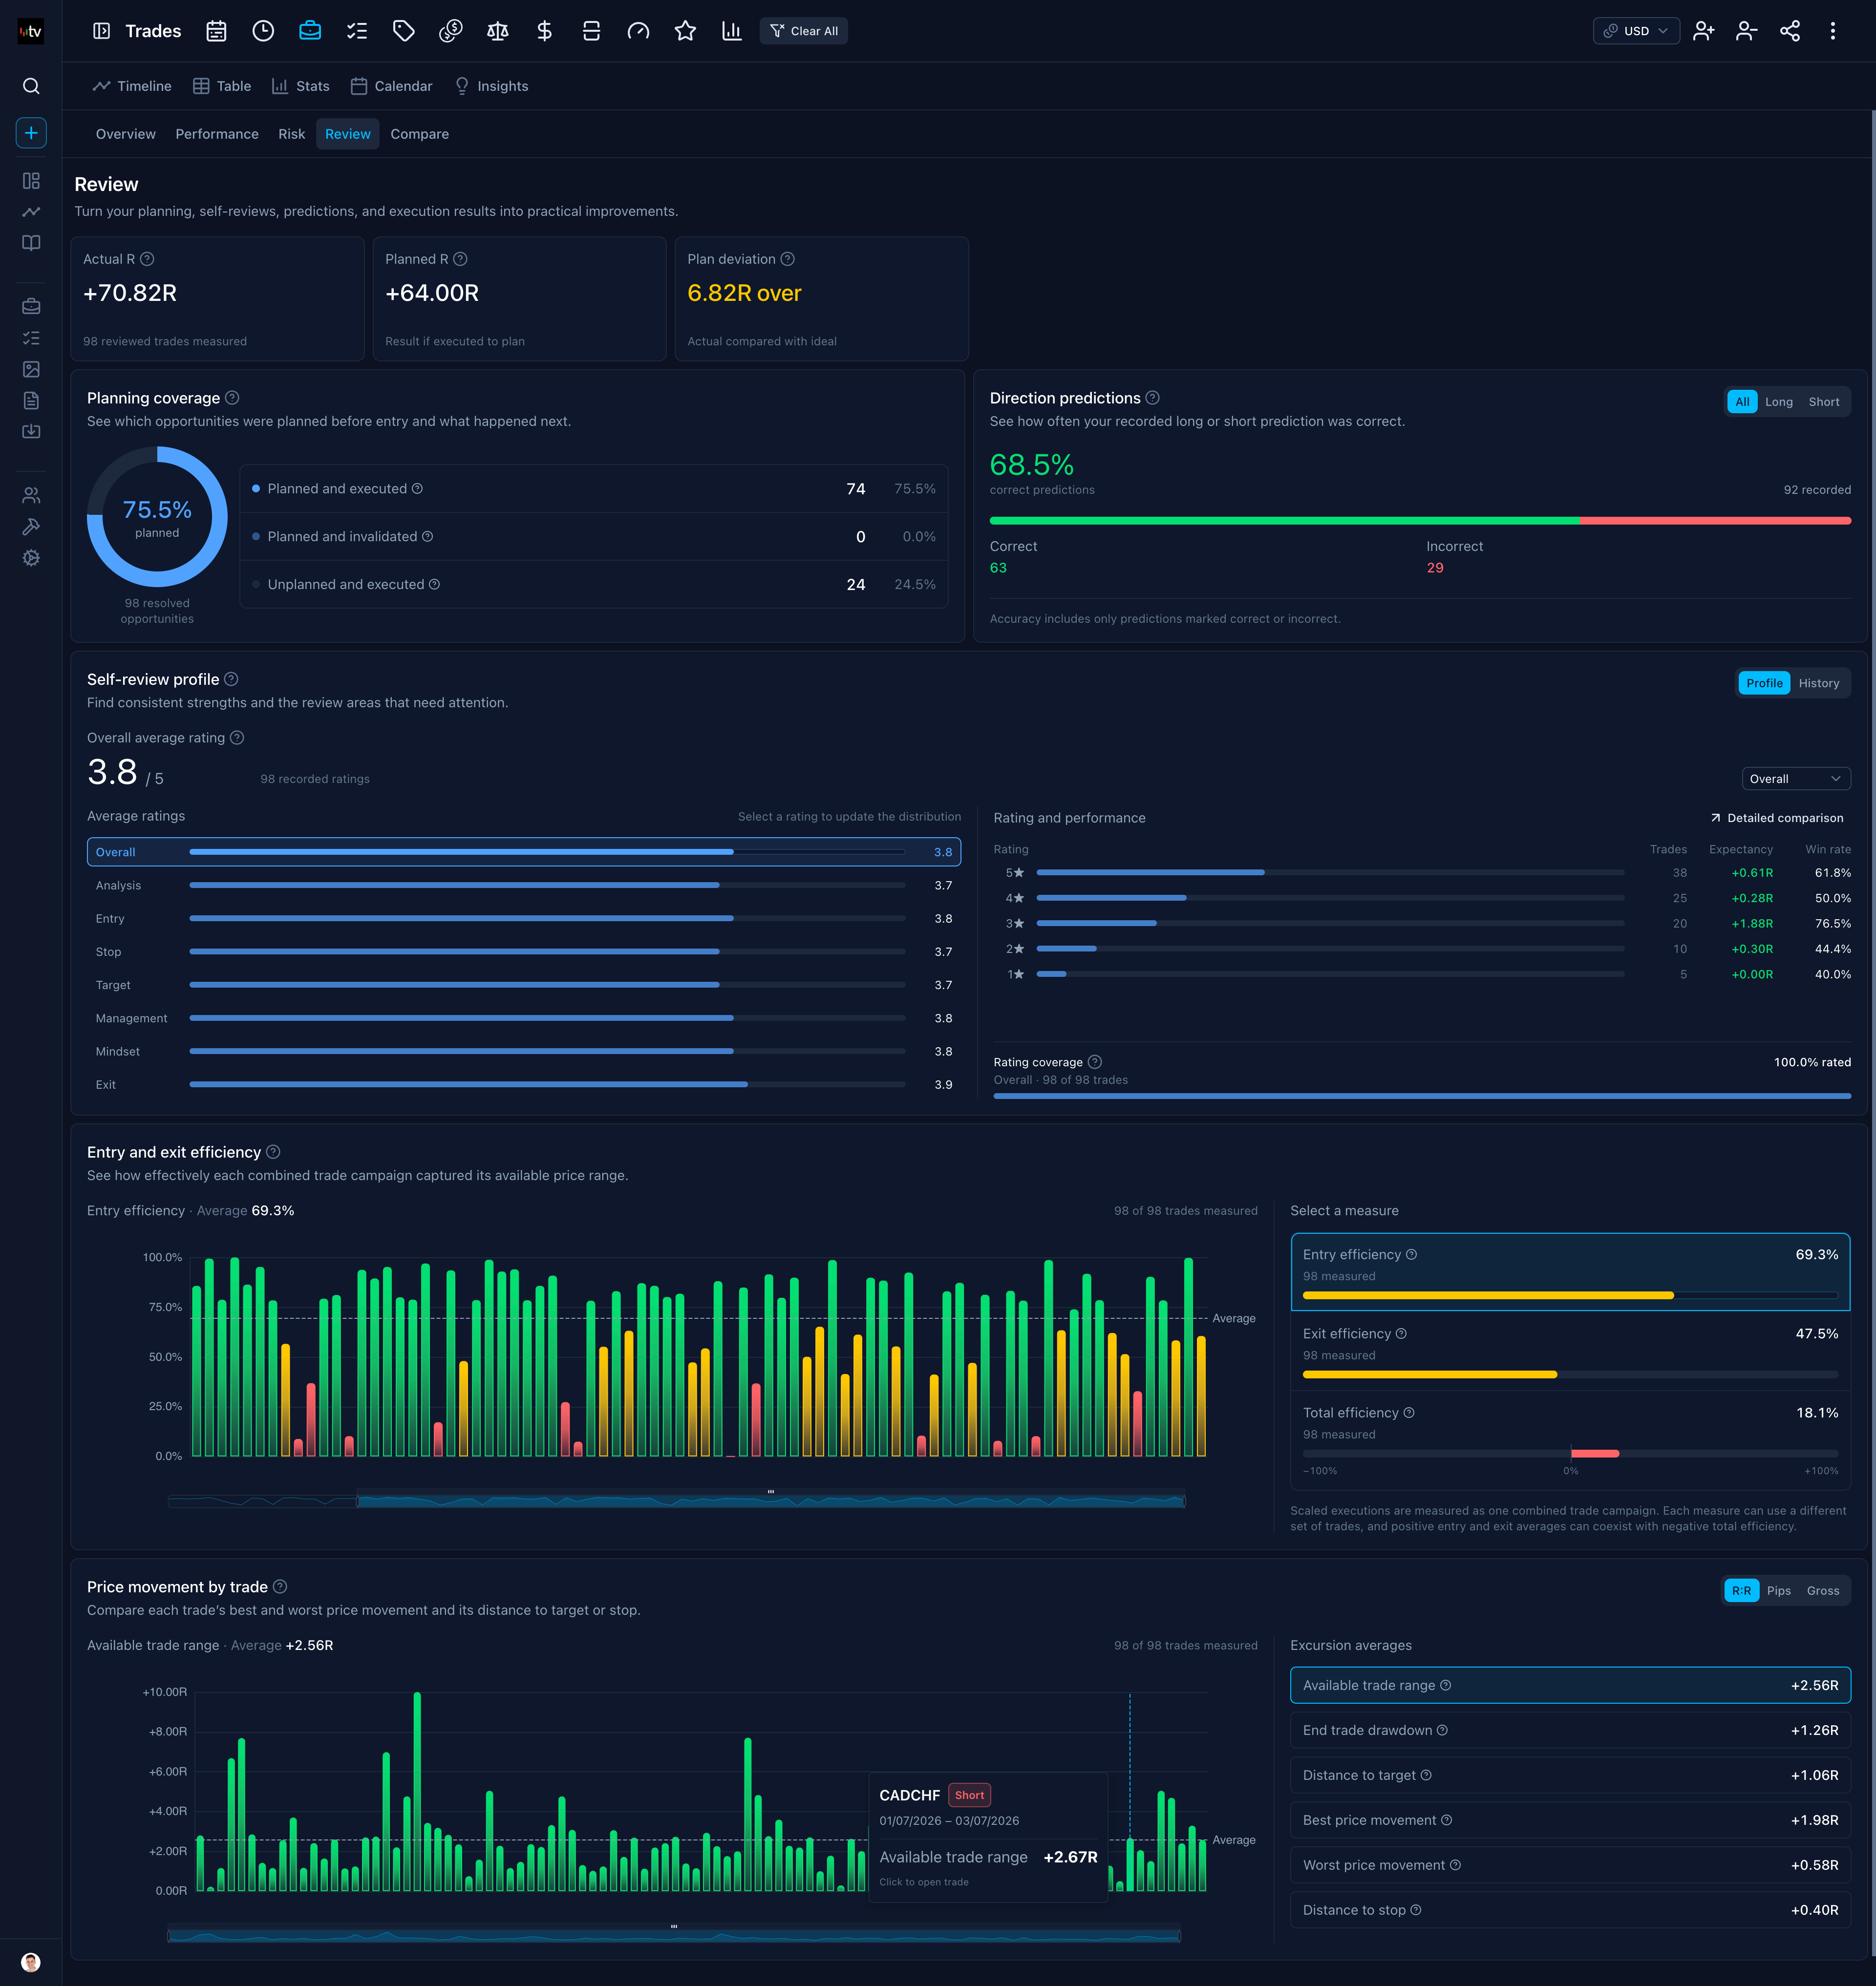Switch price movement units to Gross

pyautogui.click(x=1823, y=1591)
